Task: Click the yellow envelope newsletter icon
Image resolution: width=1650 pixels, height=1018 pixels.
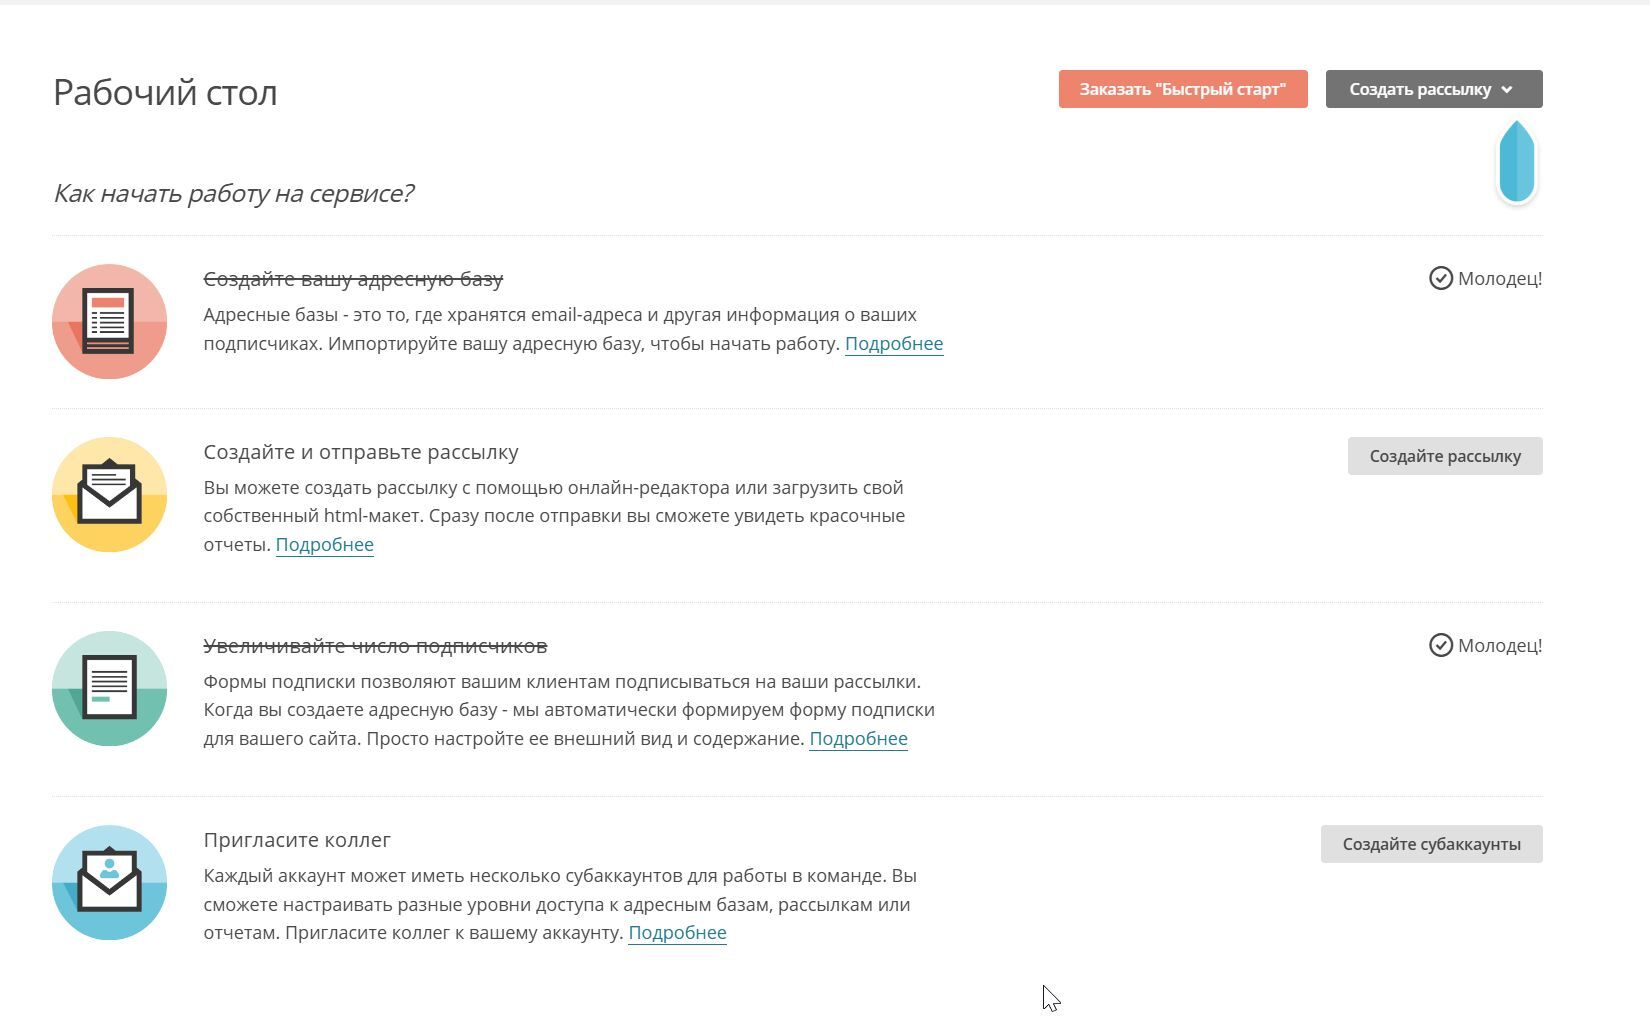Action: tap(109, 495)
